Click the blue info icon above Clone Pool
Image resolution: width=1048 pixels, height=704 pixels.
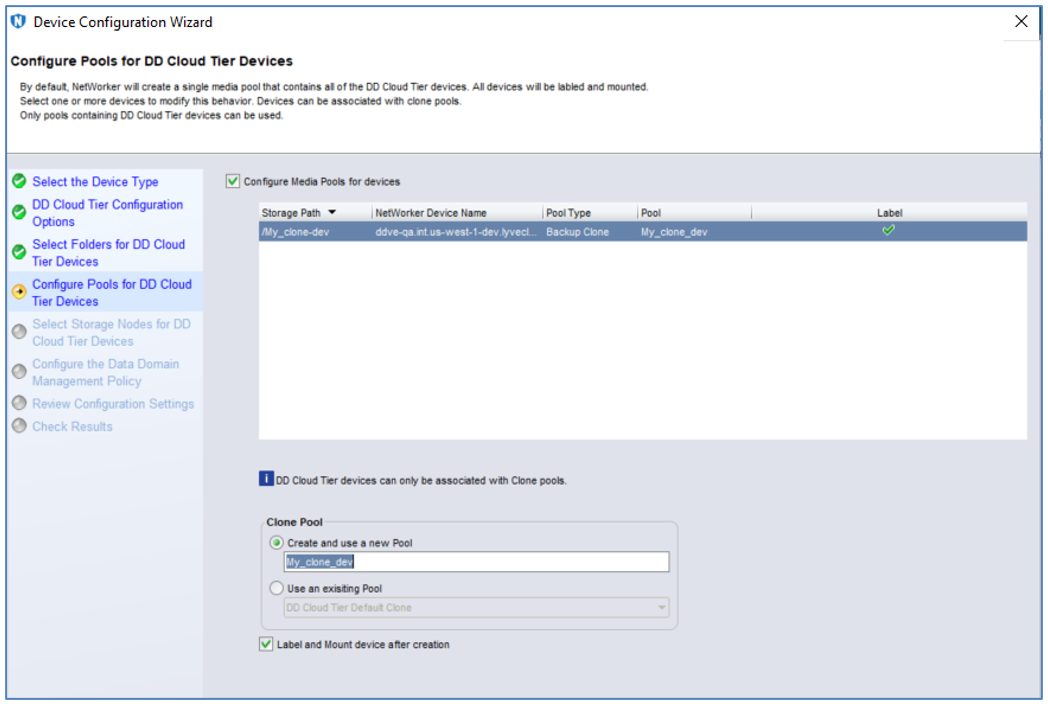point(266,480)
